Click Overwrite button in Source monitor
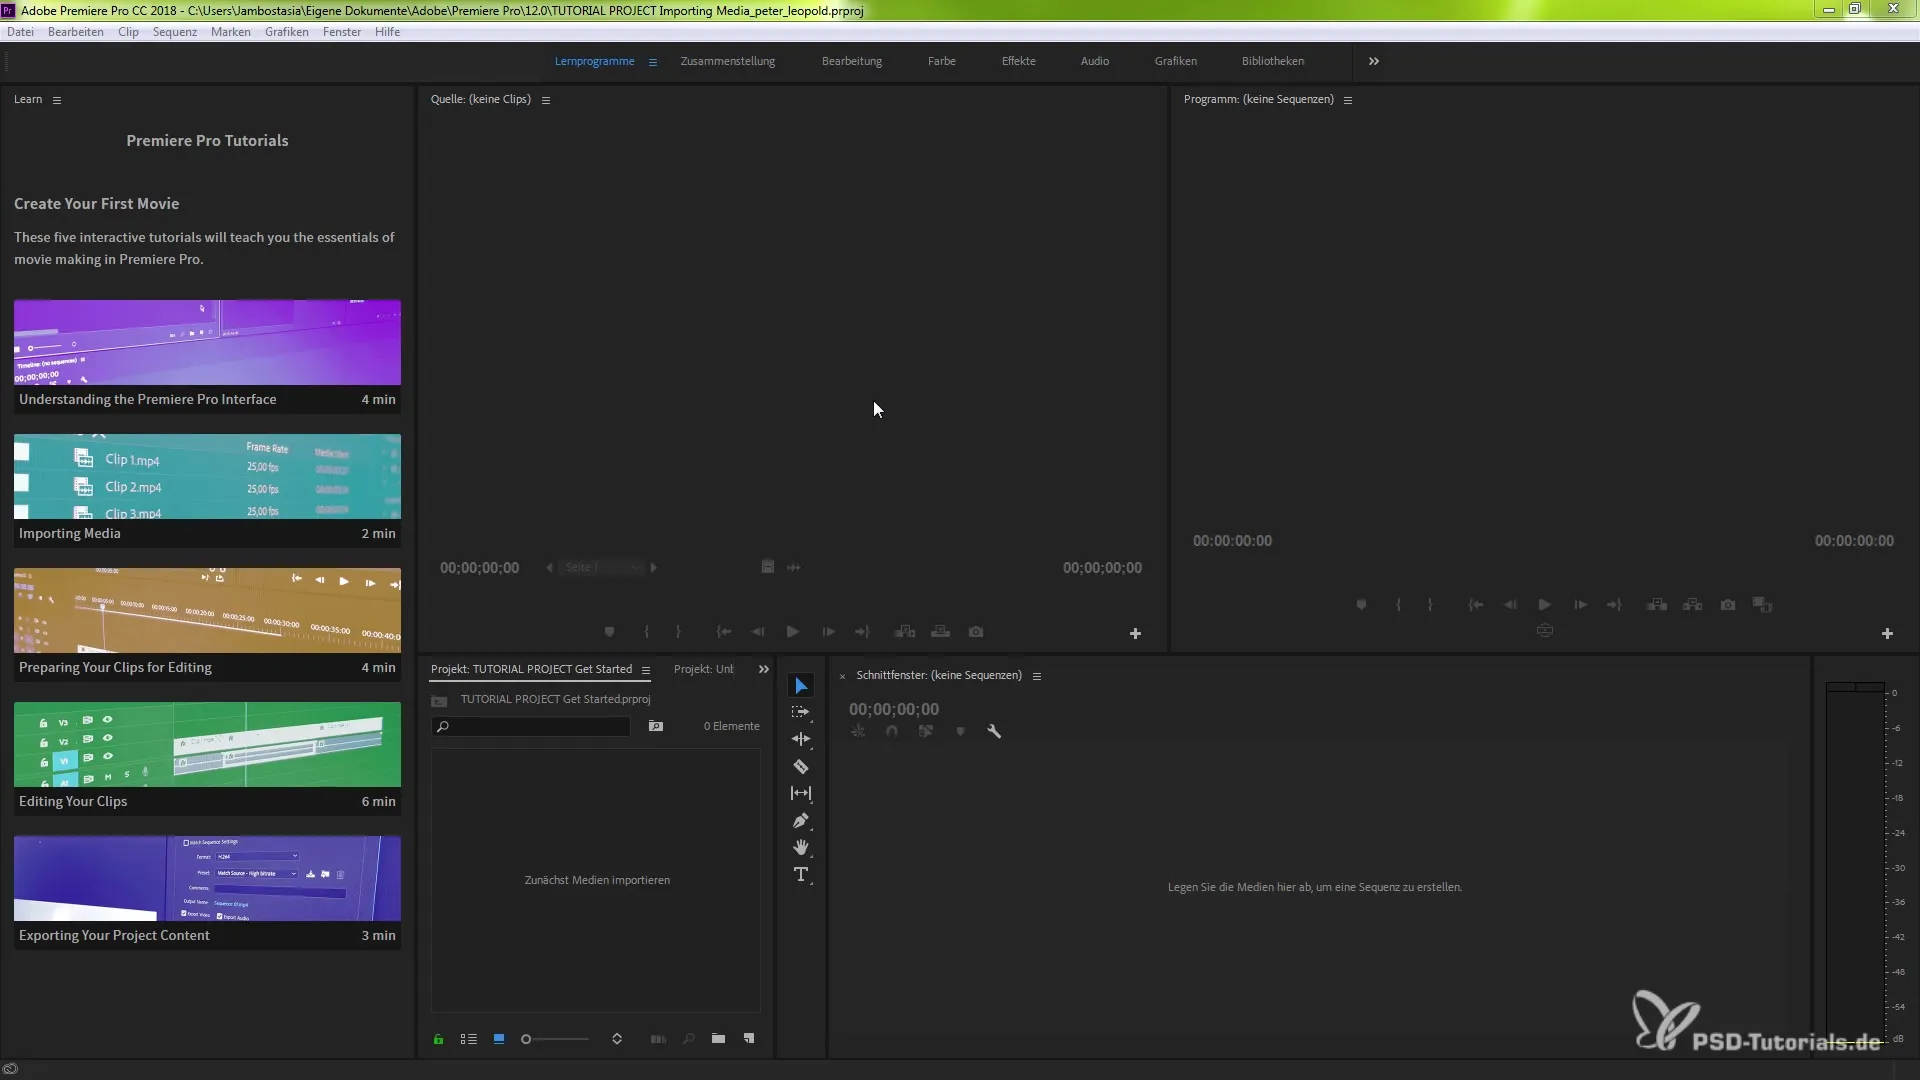Screen dimensions: 1920x1080 pyautogui.click(x=941, y=632)
